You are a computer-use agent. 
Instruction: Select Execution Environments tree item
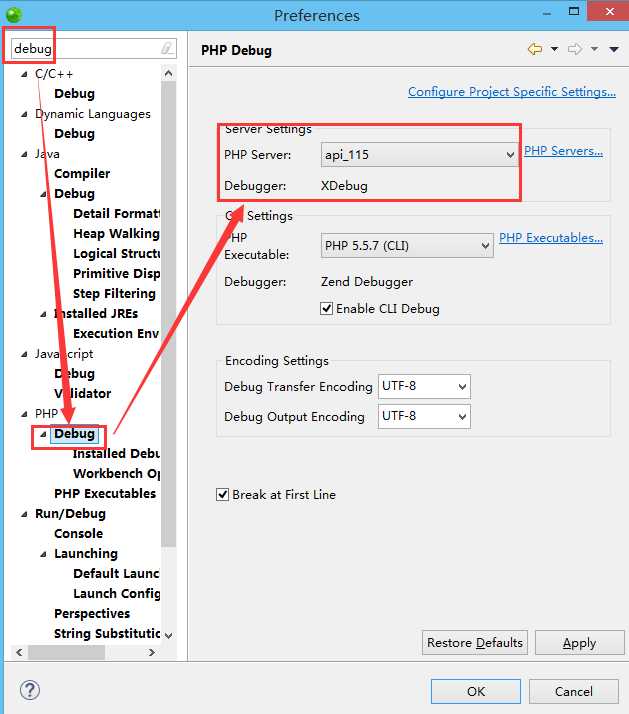click(x=116, y=334)
